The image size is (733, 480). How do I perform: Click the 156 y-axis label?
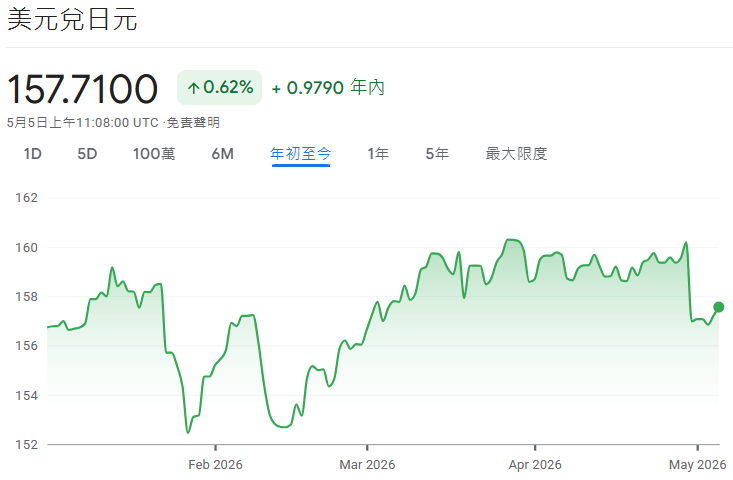[x=27, y=346]
